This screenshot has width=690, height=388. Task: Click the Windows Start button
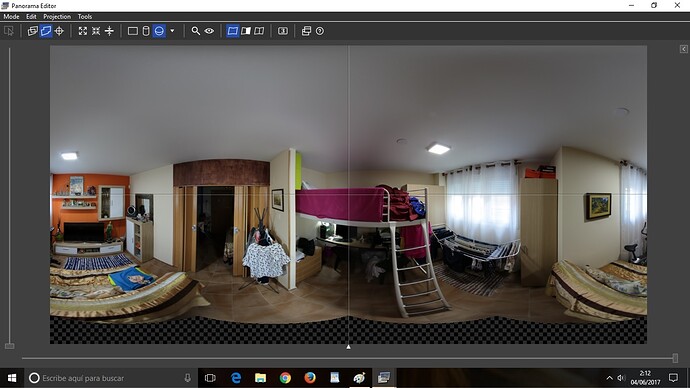[x=12, y=378]
